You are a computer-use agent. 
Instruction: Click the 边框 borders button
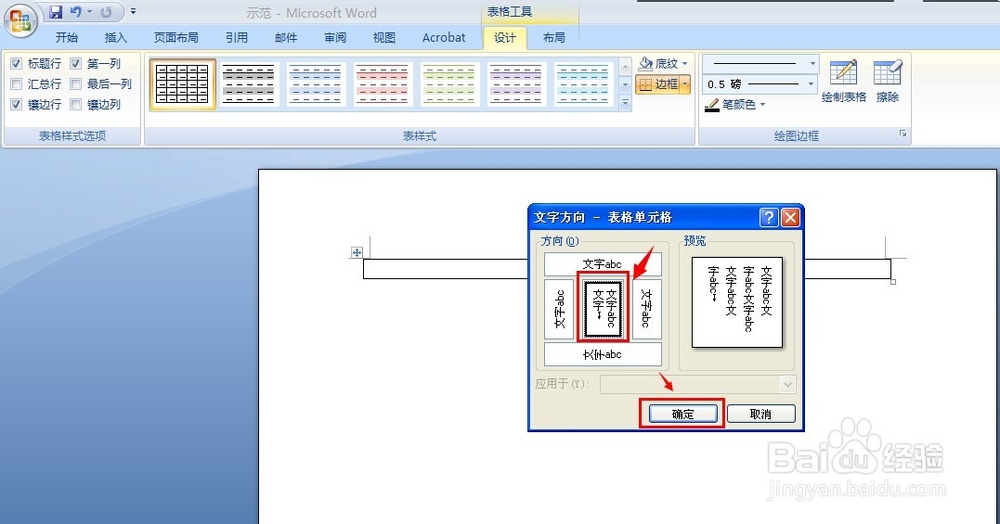coord(658,84)
